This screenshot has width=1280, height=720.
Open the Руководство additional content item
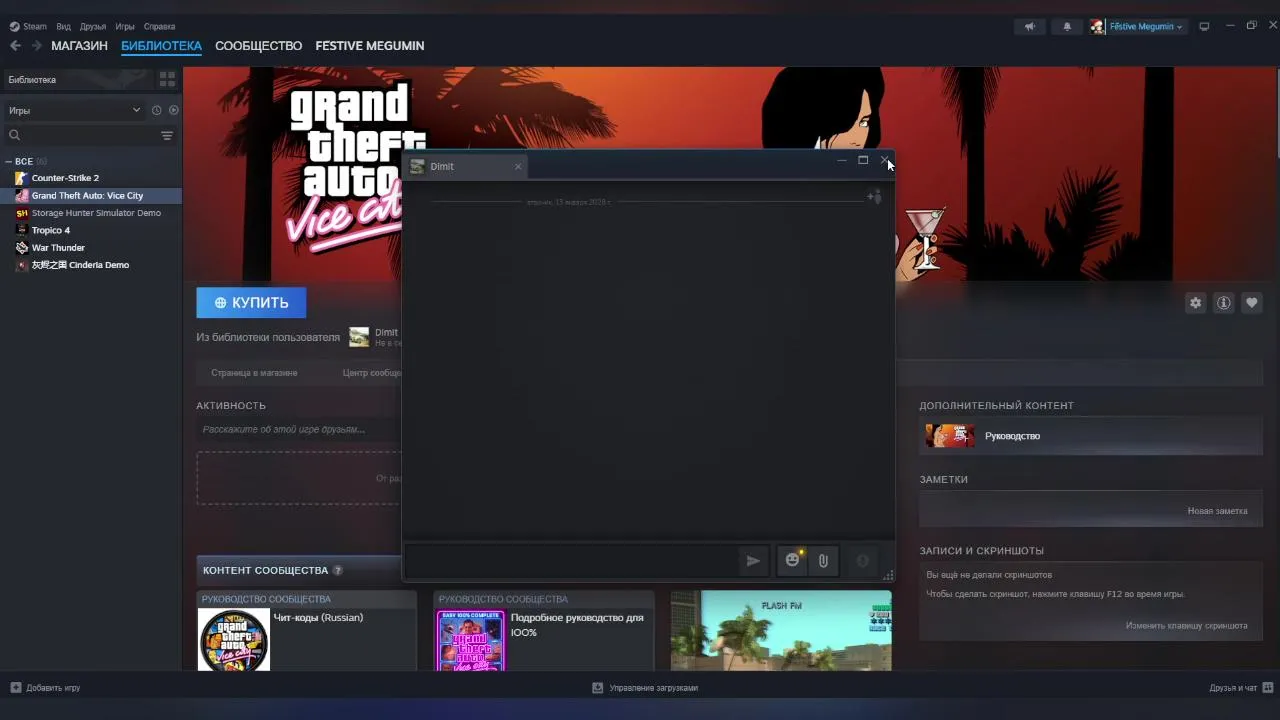pos(1091,436)
